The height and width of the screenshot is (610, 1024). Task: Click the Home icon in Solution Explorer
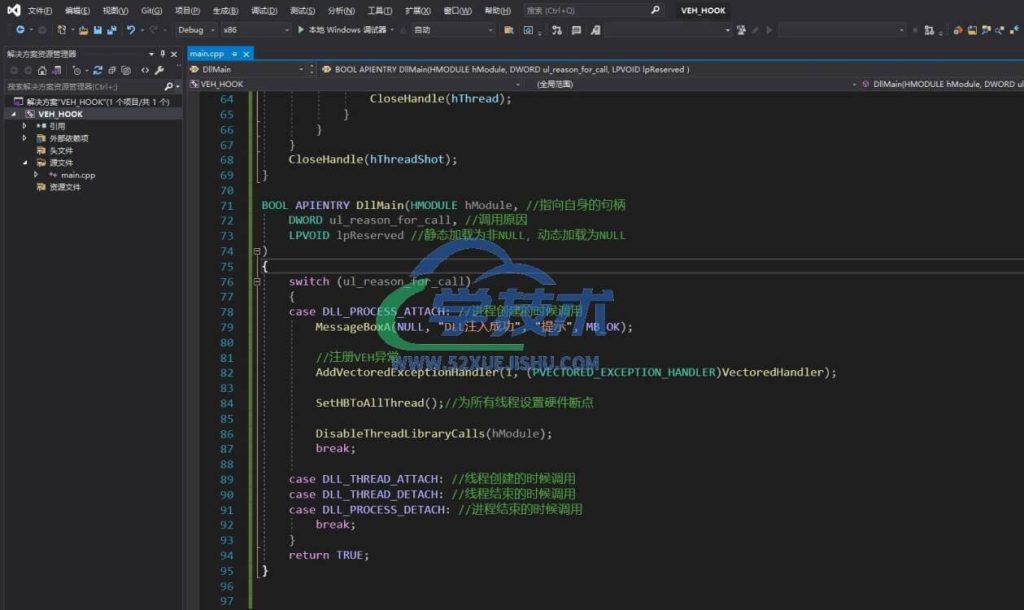click(41, 70)
